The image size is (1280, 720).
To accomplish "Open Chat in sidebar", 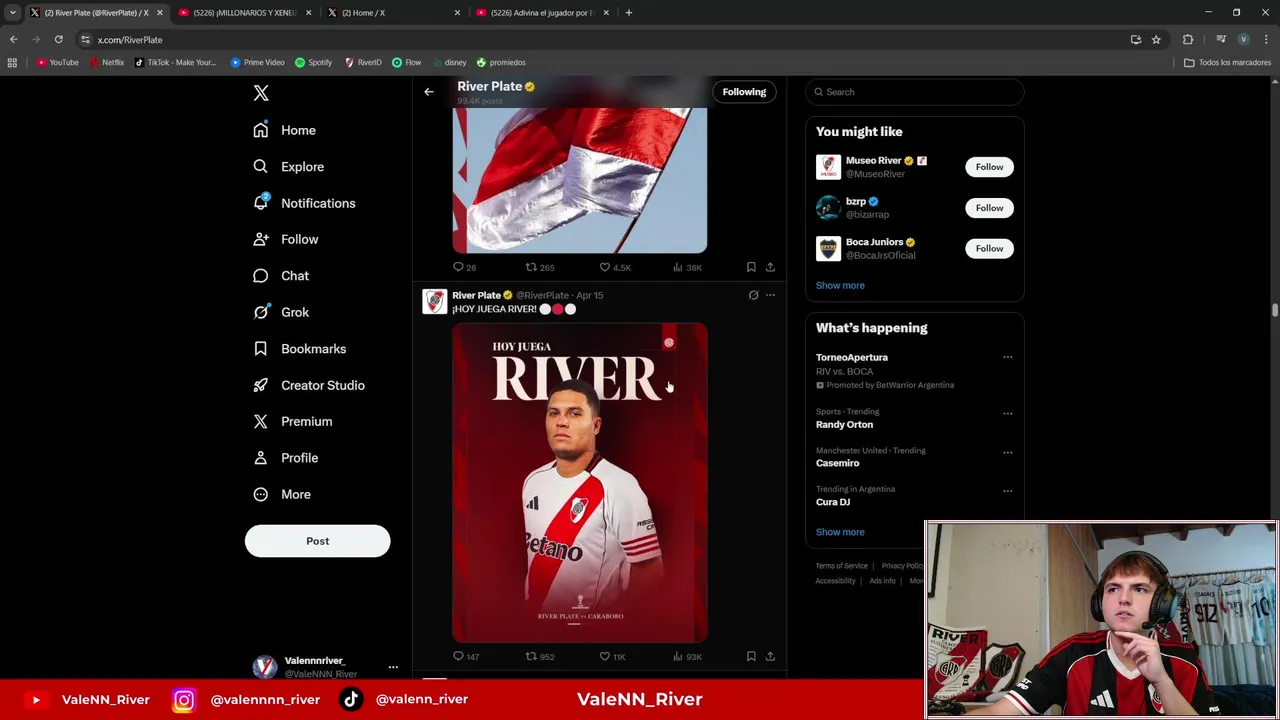I will [281, 276].
